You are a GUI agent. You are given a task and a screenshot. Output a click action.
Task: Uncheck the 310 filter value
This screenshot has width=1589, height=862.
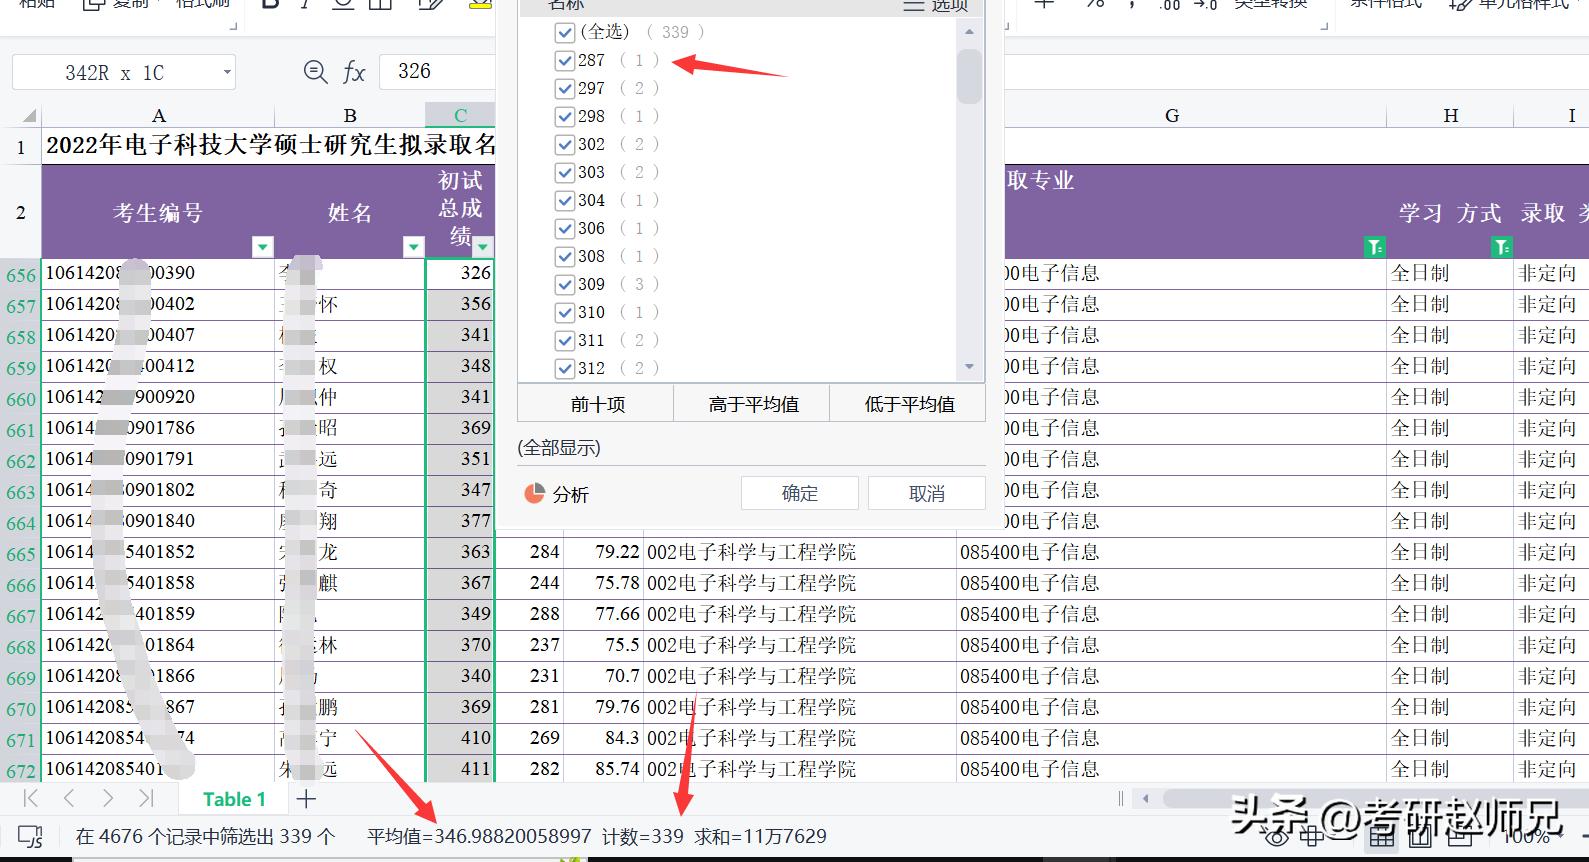tap(565, 313)
